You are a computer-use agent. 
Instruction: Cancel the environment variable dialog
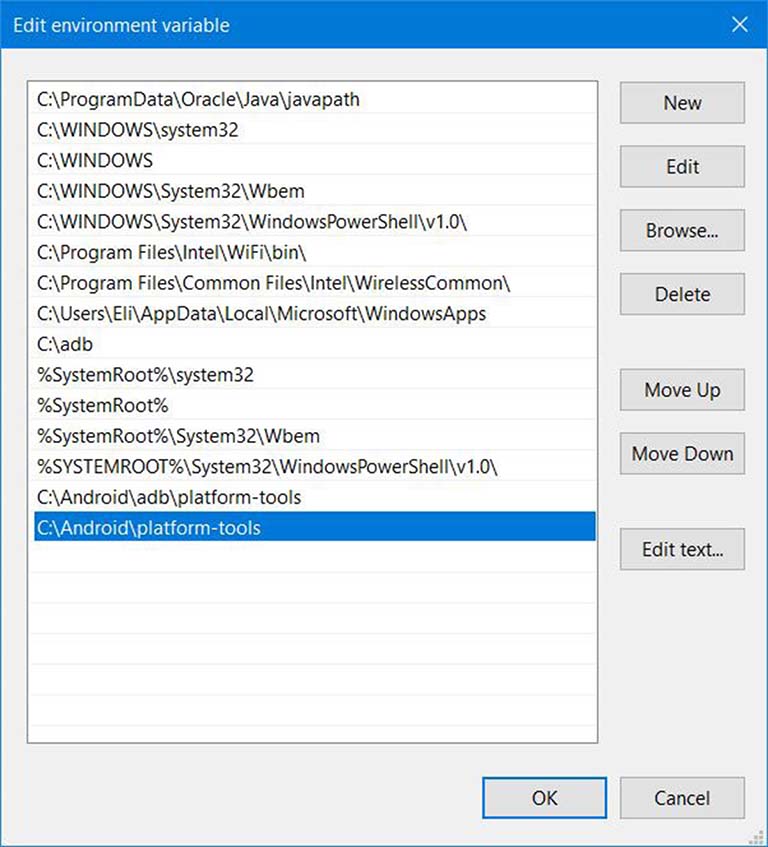[682, 798]
